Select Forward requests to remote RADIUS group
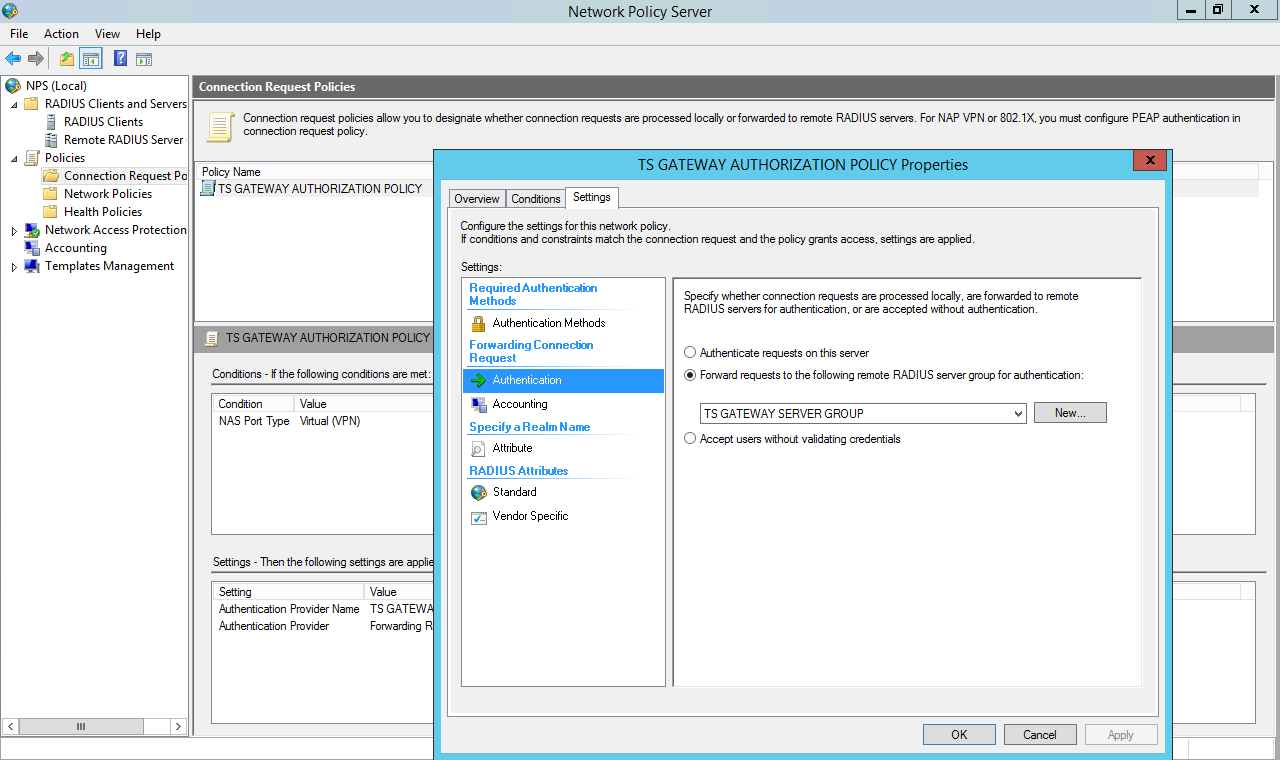The image size is (1280, 760). pyautogui.click(x=690, y=375)
